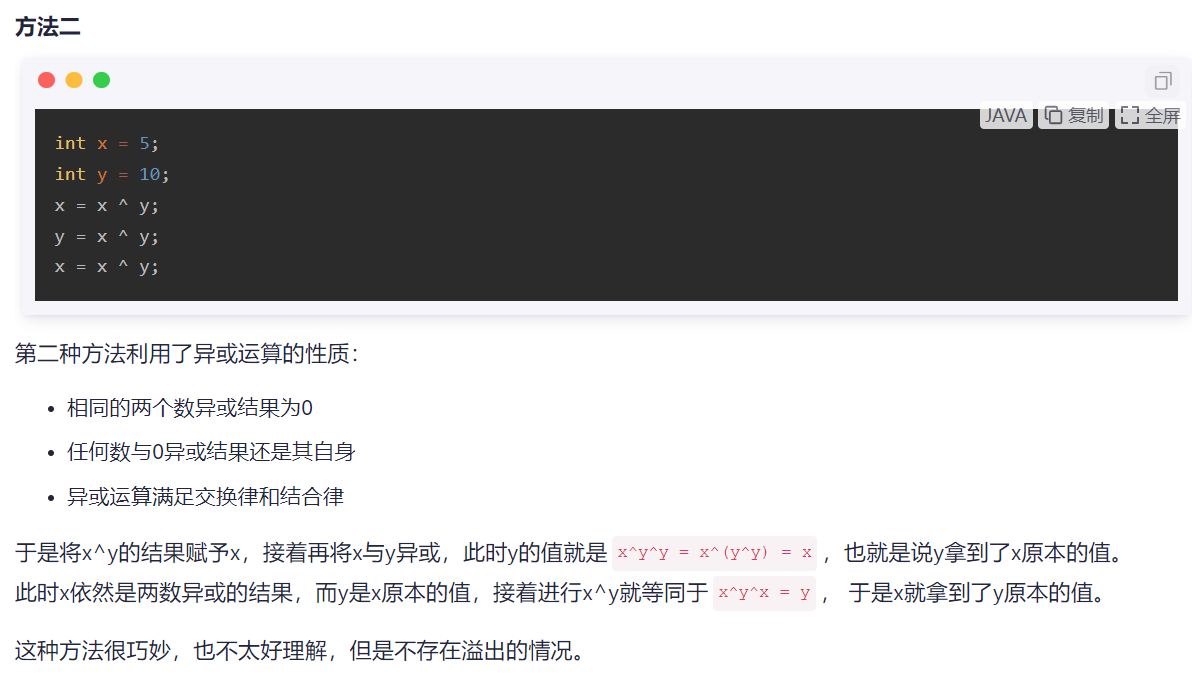Click the first x = x ^ y; line
The image size is (1192, 677).
pyautogui.click(x=105, y=205)
